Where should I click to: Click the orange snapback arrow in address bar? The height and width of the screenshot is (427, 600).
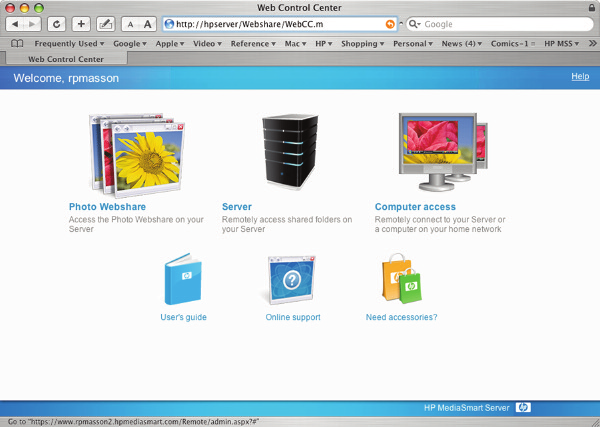tap(390, 24)
